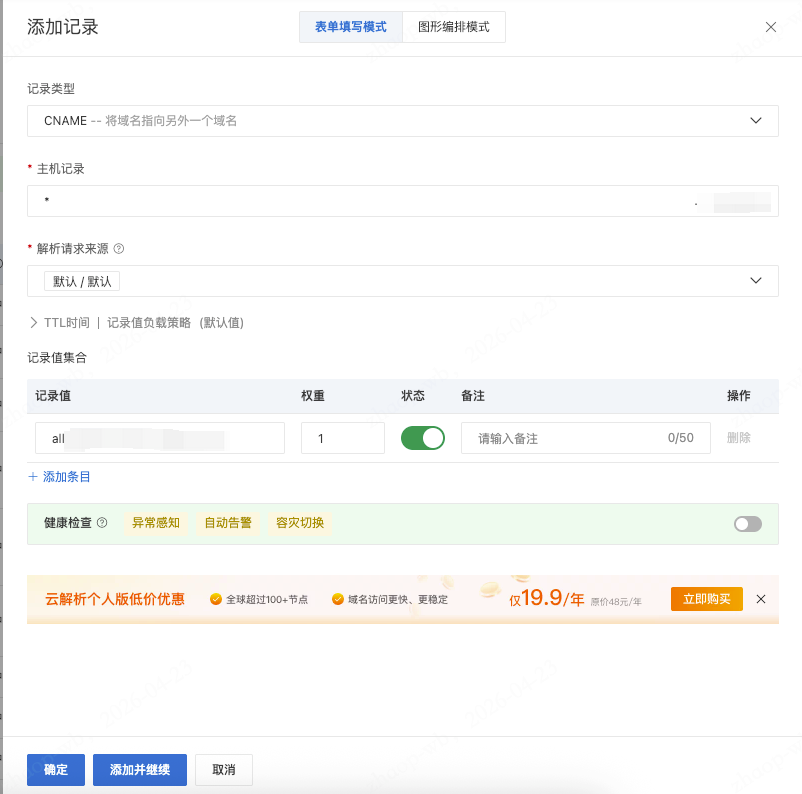Open the 解析请求来源 dropdown arrow
Viewport: 802px width, 794px height.
pos(756,281)
